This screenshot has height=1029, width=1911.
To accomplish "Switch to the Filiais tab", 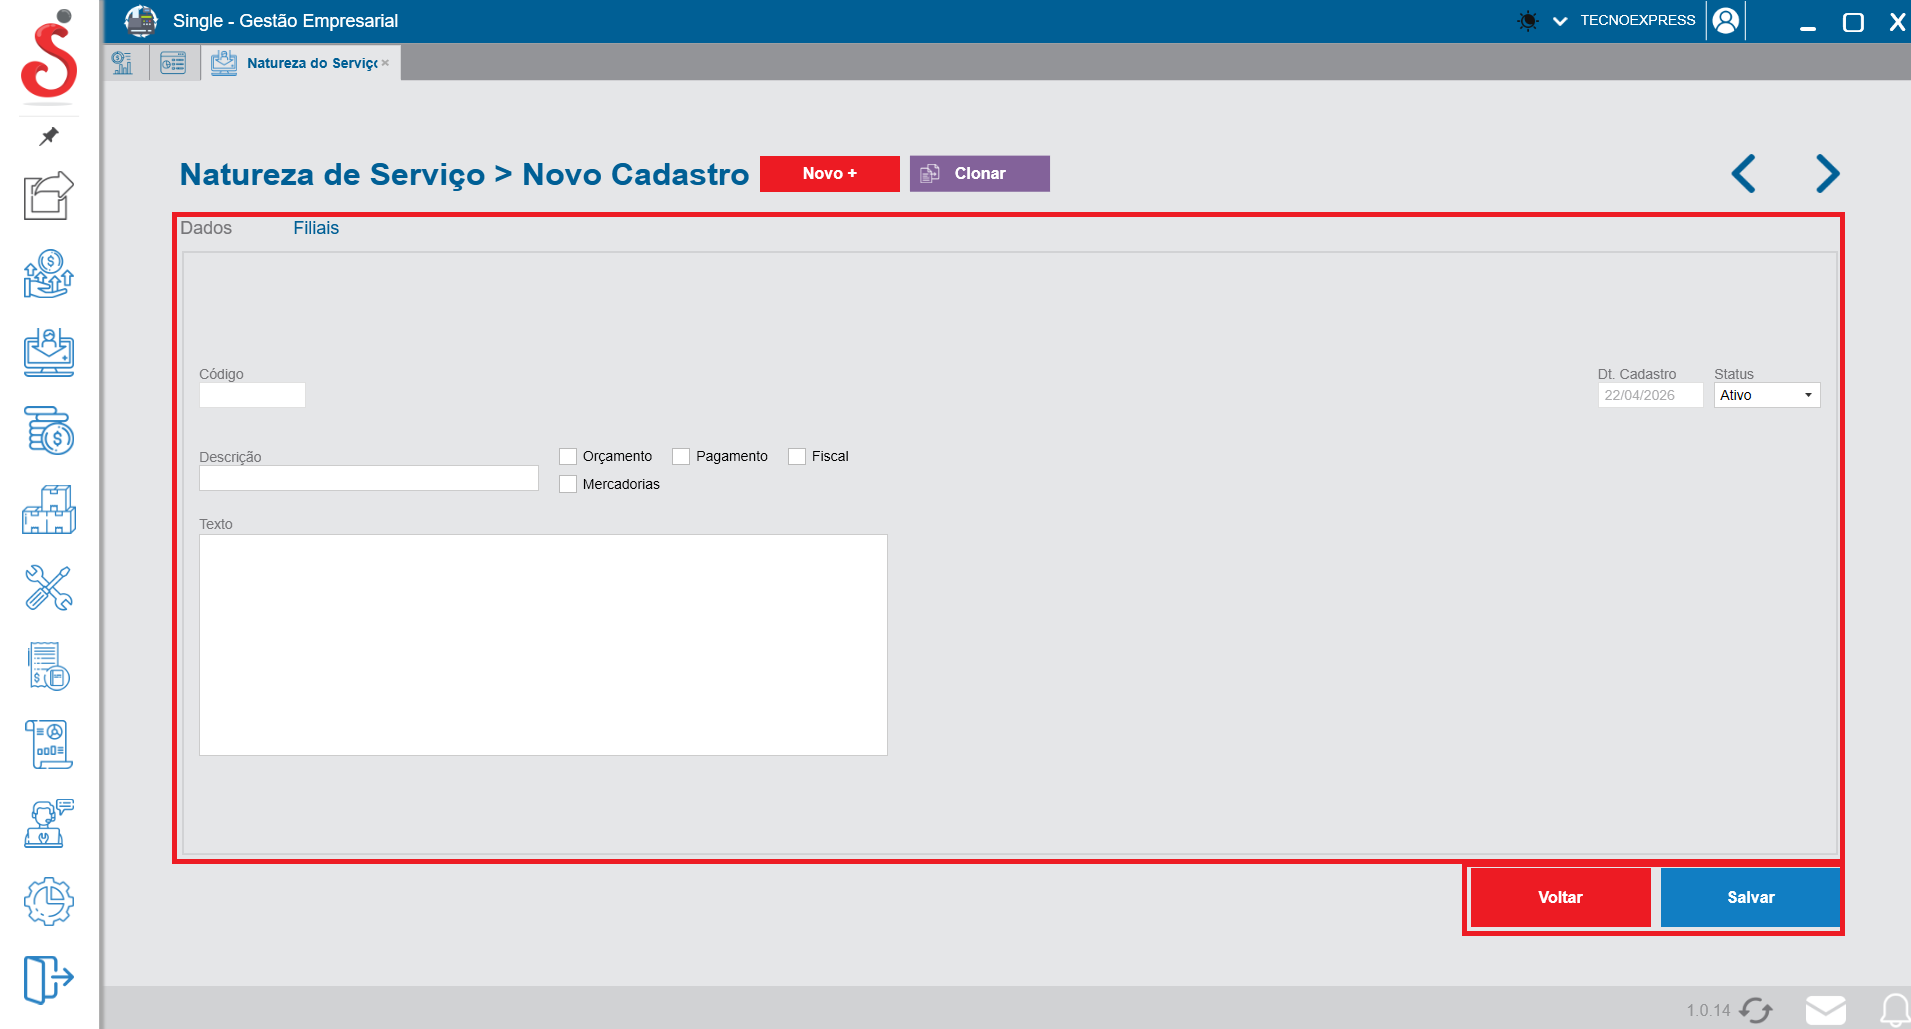I will coord(316,228).
